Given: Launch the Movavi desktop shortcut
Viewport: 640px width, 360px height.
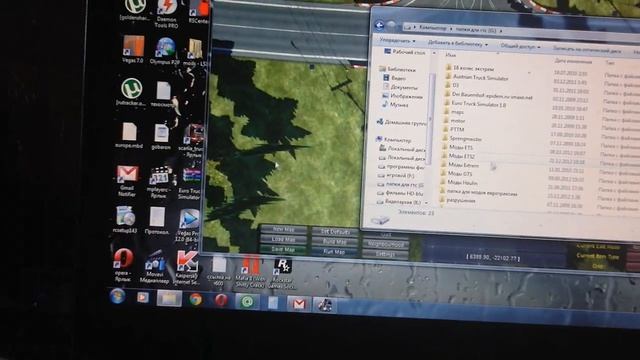Looking at the screenshot, I should [x=154, y=266].
